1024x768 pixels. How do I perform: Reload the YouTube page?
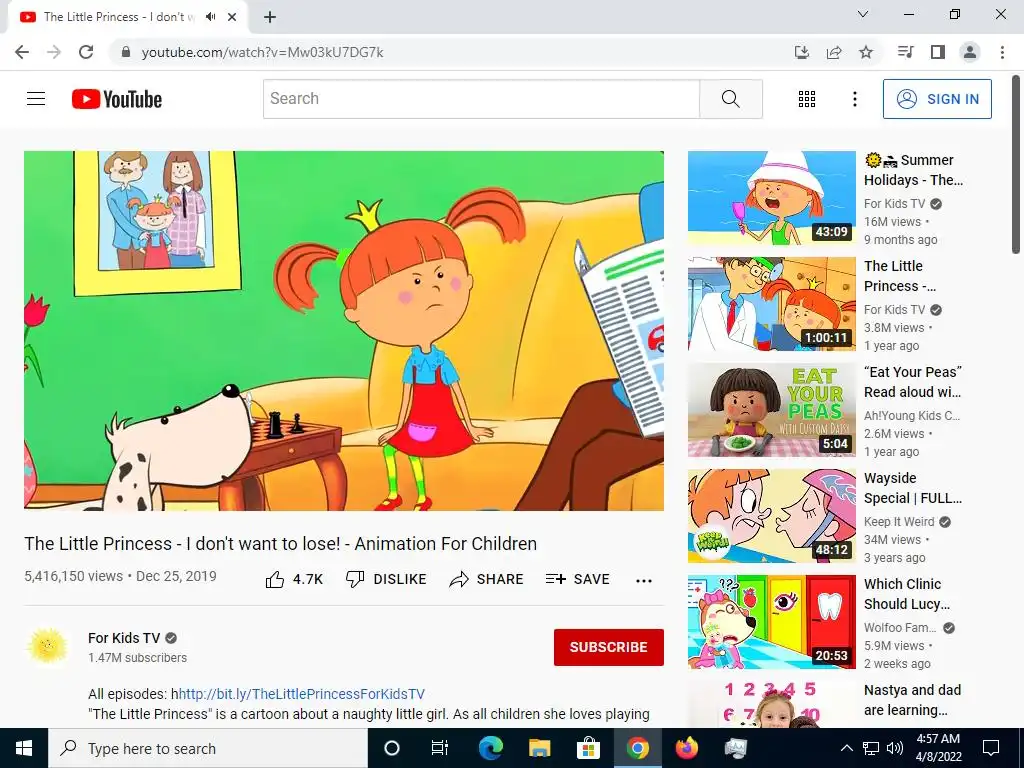tap(86, 52)
